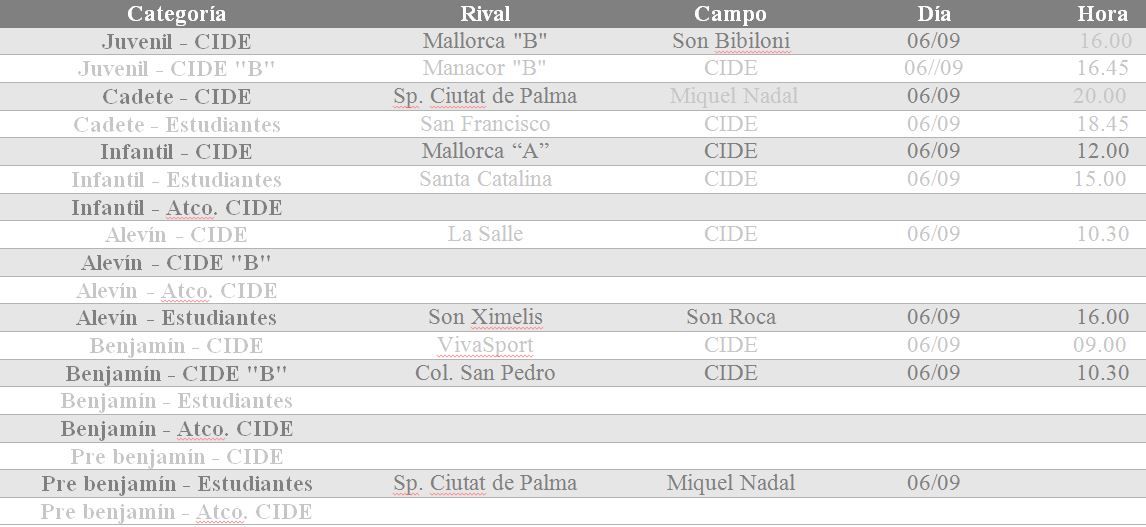The image size is (1146, 527).
Task: Click the Rival column header
Action: [485, 14]
